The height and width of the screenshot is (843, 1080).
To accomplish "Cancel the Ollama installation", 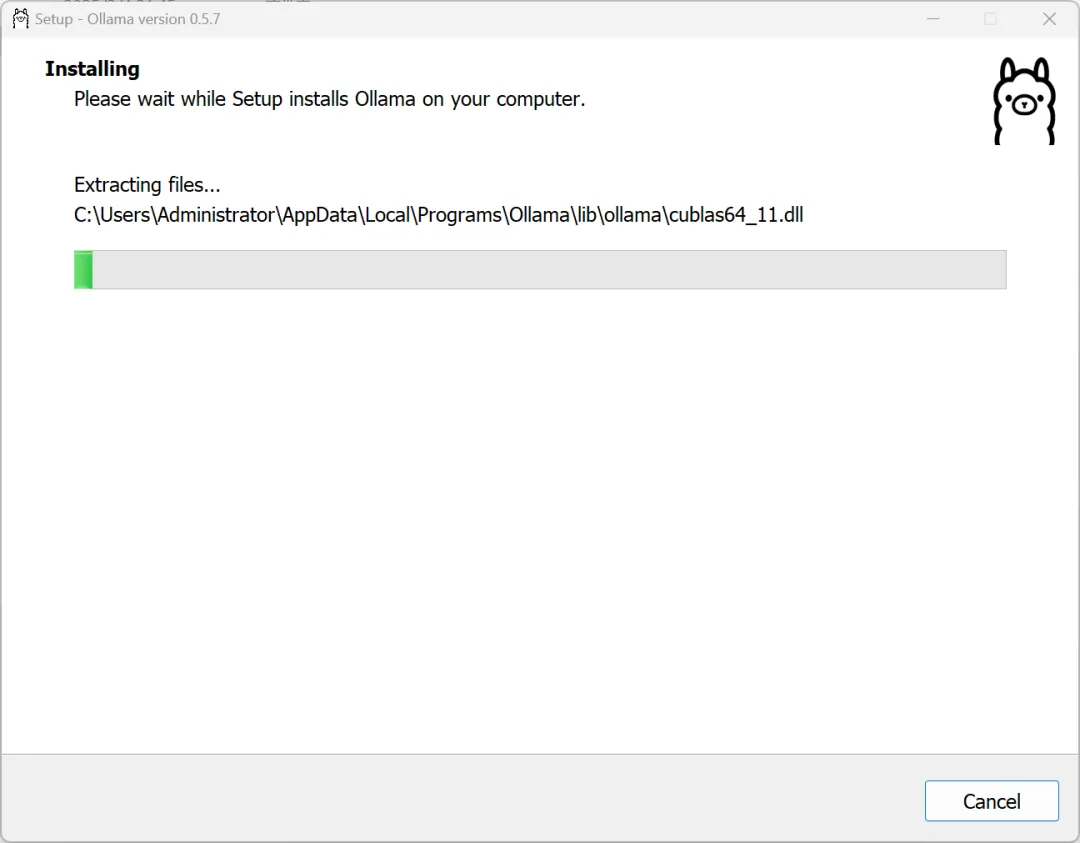I will pyautogui.click(x=991, y=801).
